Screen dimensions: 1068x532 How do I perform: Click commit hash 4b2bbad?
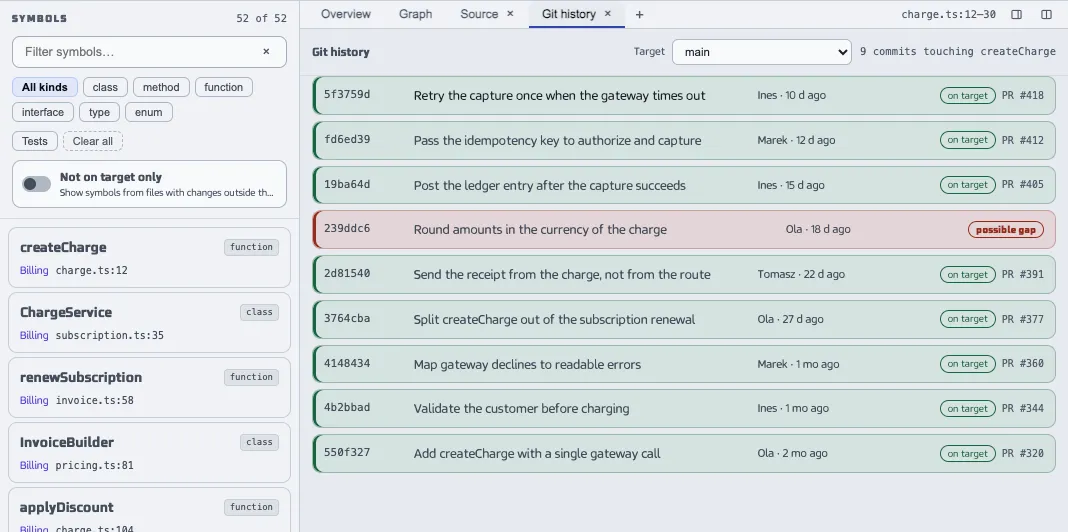347,408
